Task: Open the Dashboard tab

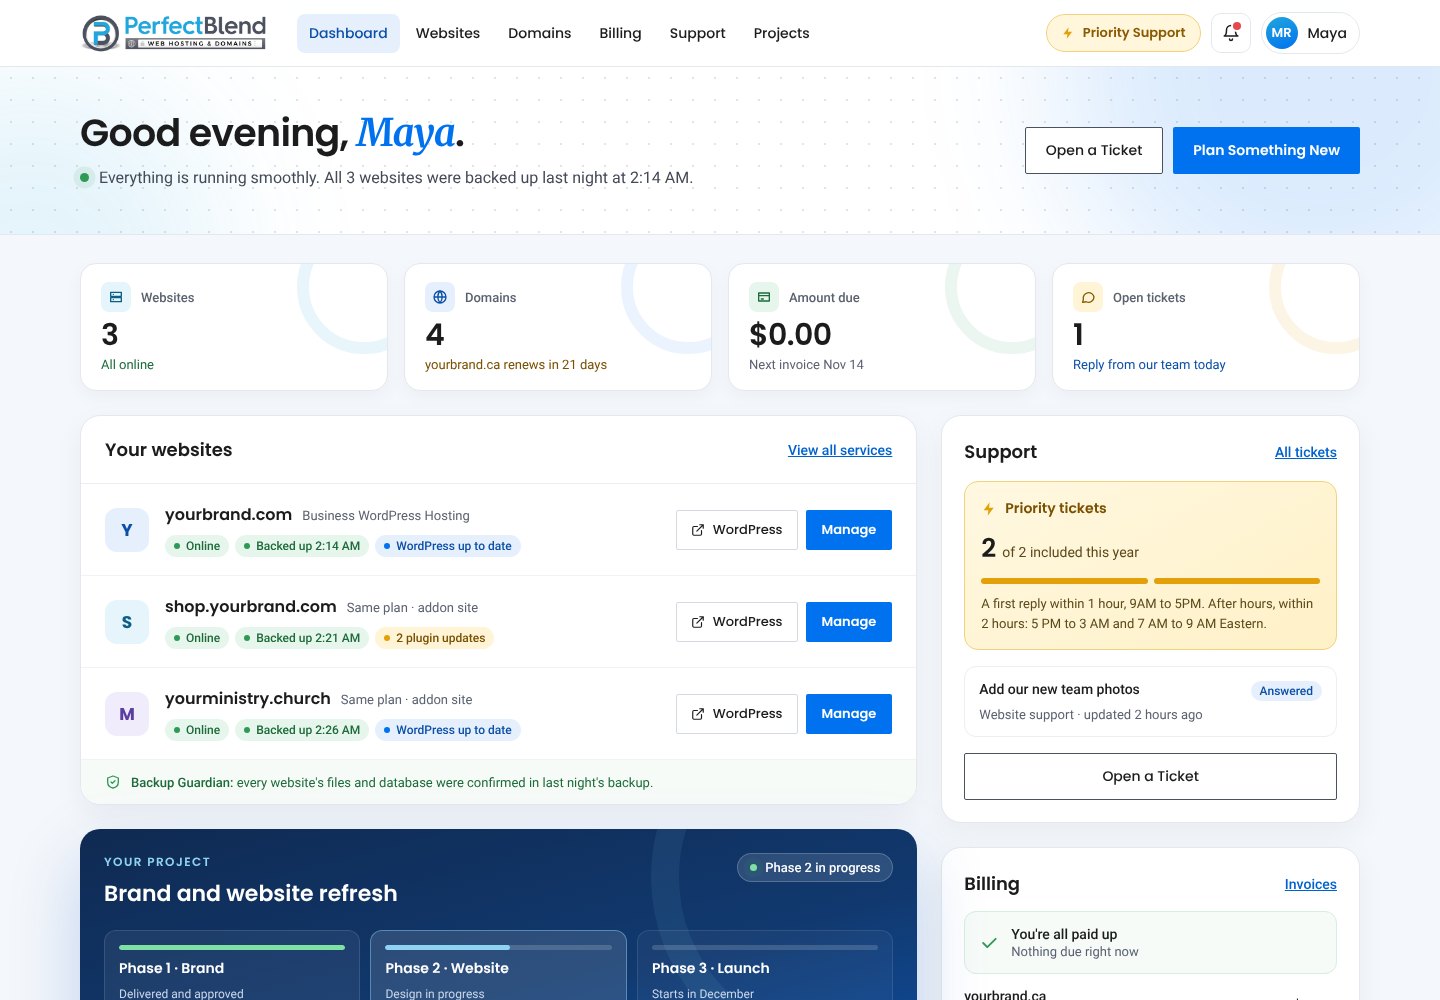Action: (348, 33)
